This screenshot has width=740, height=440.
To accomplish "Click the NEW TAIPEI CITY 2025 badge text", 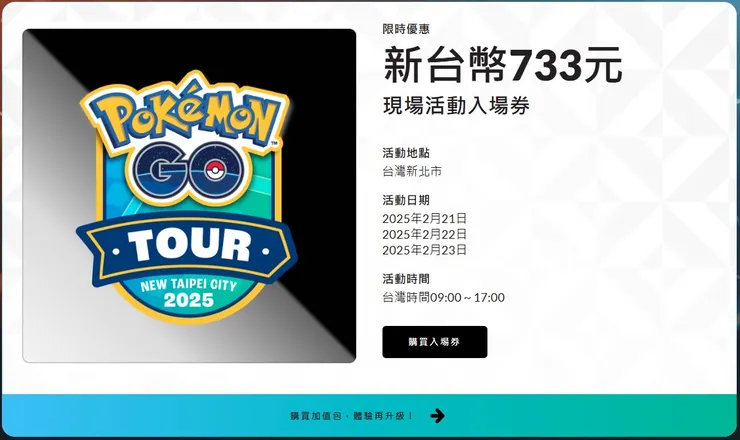I will pos(189,293).
